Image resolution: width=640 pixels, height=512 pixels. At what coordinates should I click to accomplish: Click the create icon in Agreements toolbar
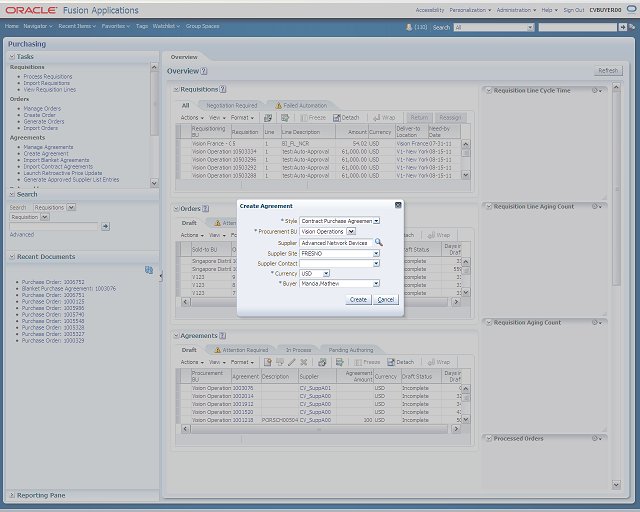[x=267, y=362]
